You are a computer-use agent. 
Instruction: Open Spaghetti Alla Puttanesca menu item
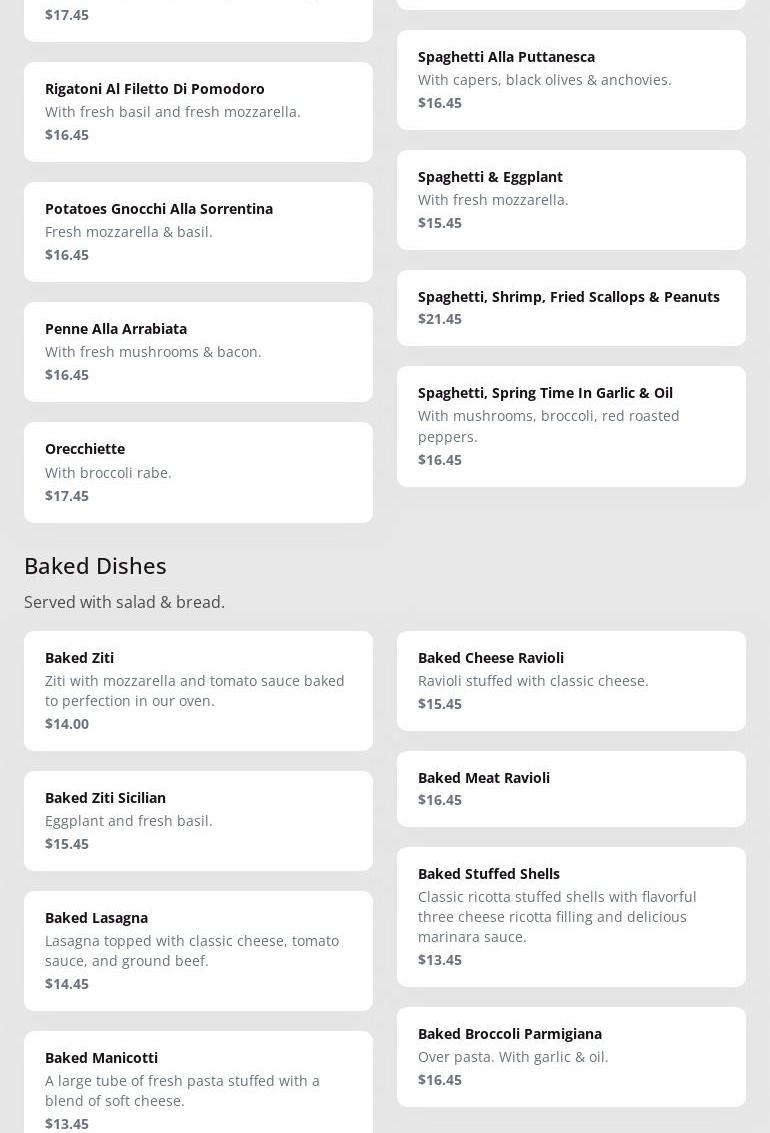click(571, 79)
